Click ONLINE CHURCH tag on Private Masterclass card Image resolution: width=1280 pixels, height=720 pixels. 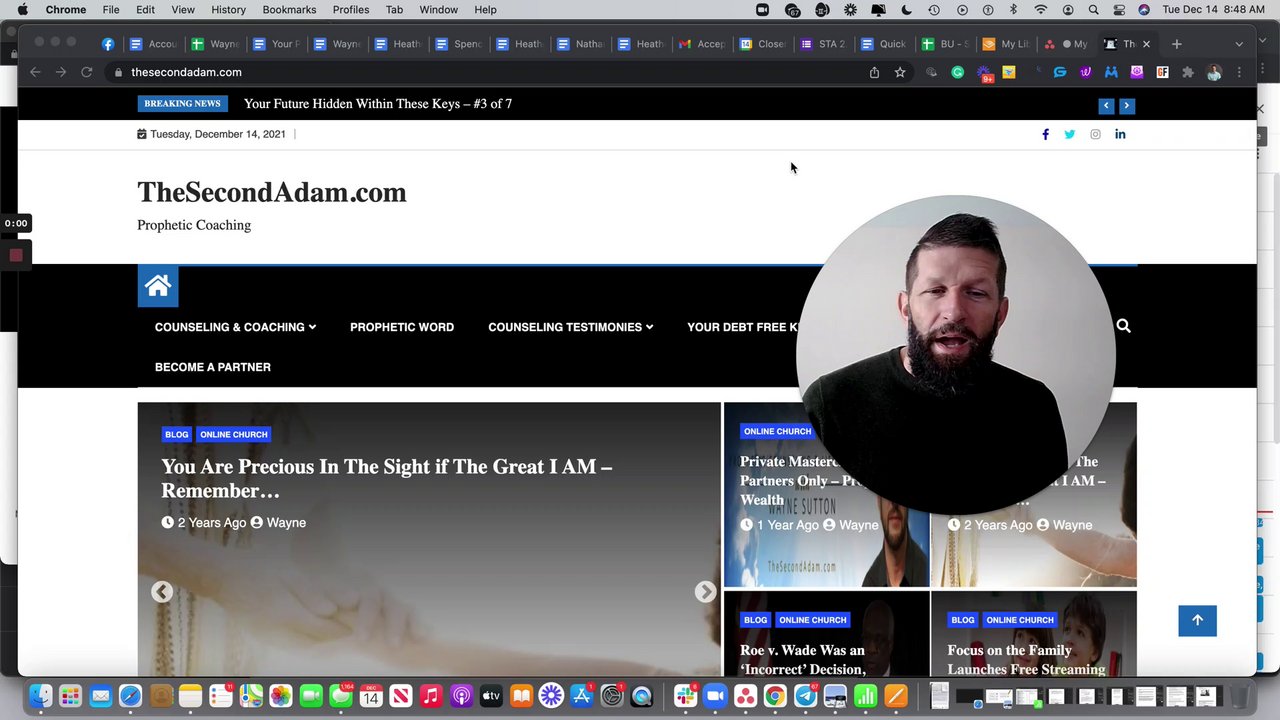pyautogui.click(x=777, y=431)
